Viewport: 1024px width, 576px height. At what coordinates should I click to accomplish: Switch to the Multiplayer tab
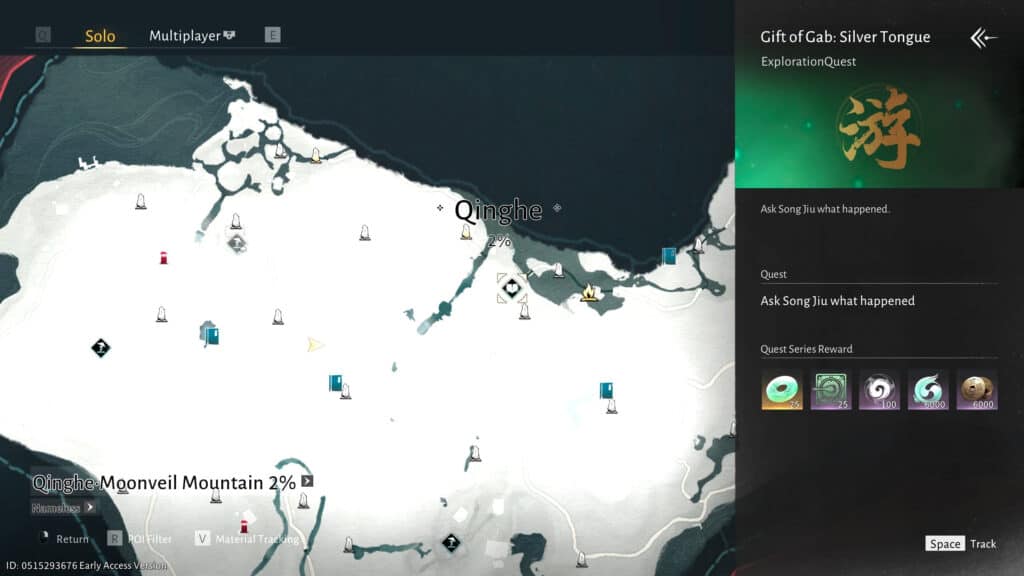tap(192, 36)
